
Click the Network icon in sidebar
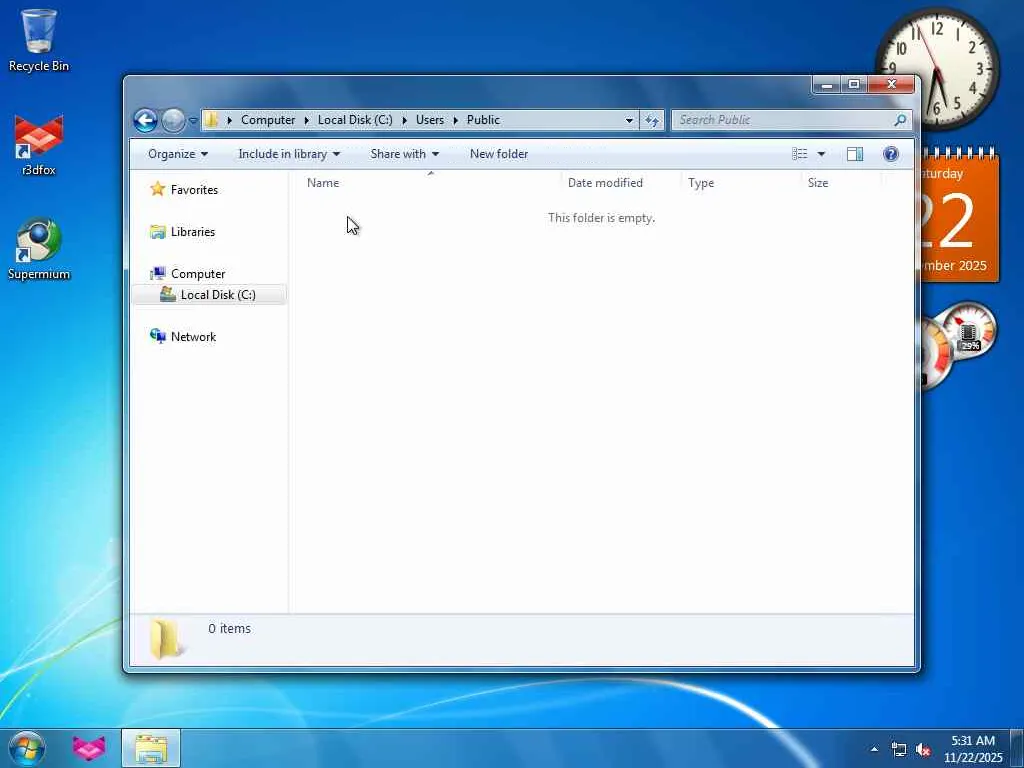tap(157, 336)
